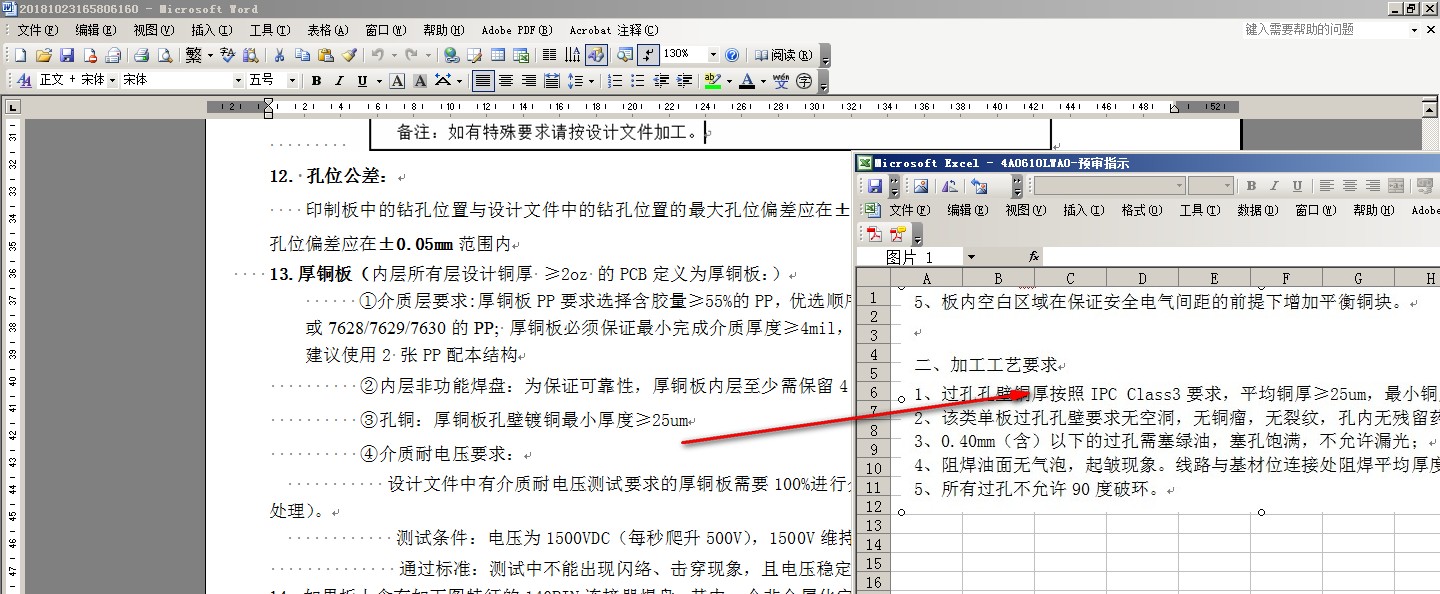Screen dimensions: 1440x594
Task: Toggle Bold in Word formatting toolbar
Action: (316, 80)
